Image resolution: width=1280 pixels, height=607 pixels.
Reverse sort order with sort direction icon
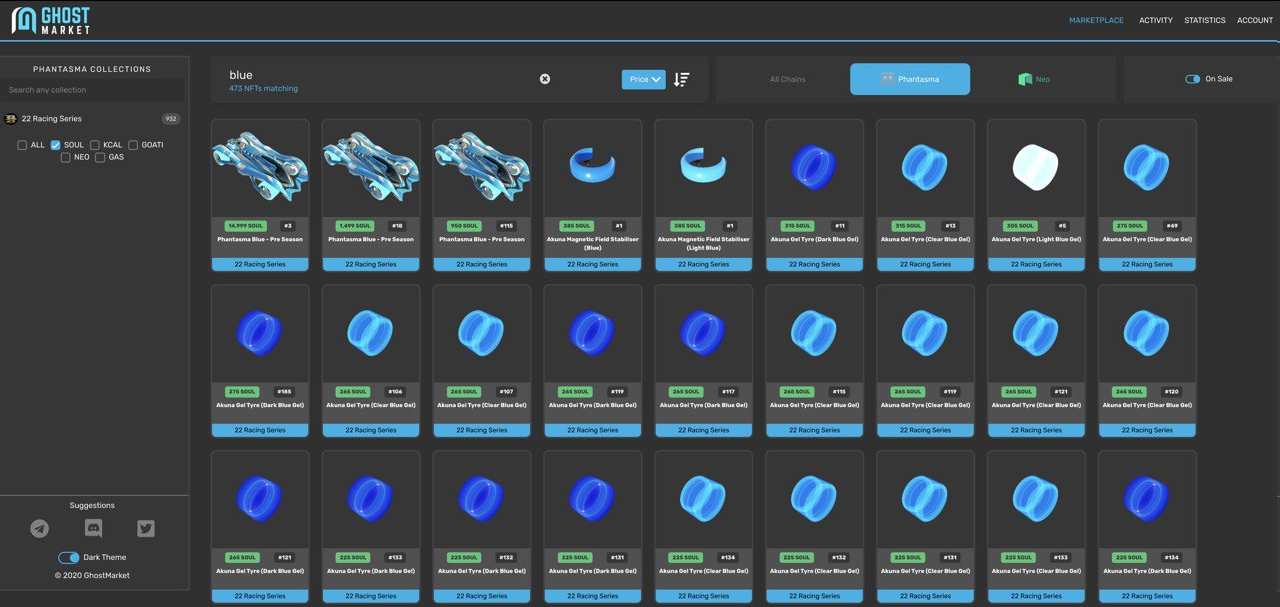pyautogui.click(x=681, y=79)
